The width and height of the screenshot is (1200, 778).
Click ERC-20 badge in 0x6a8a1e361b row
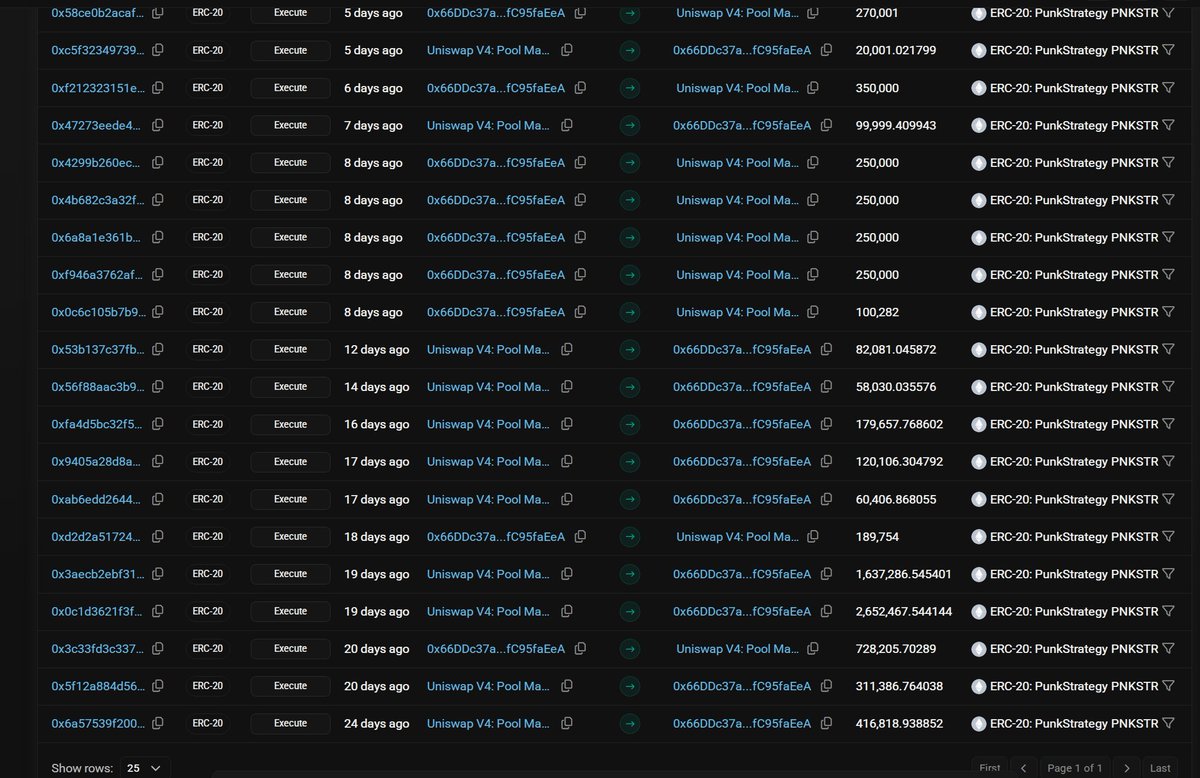[207, 237]
